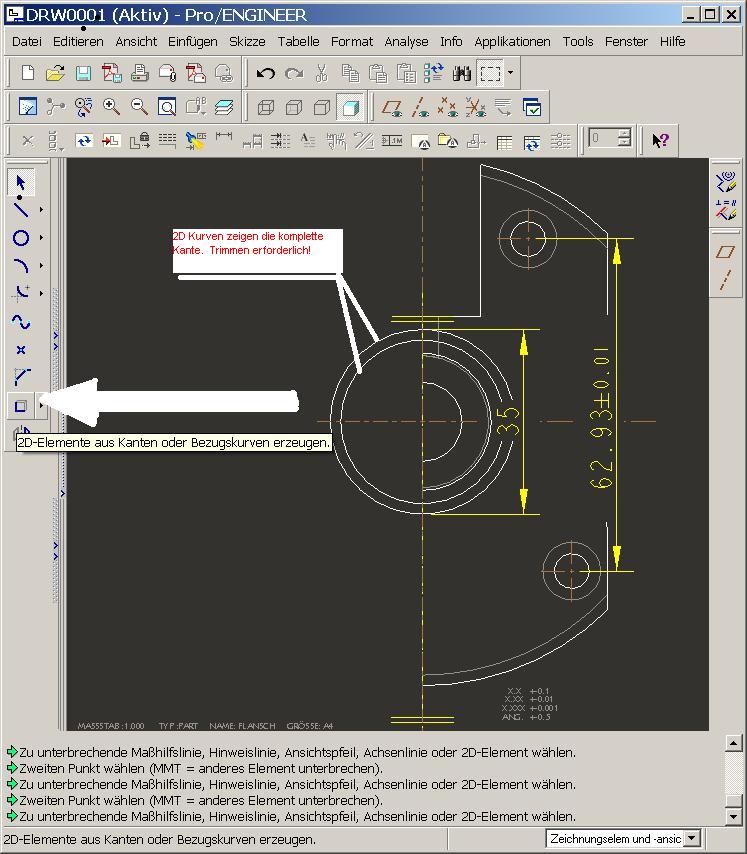The image size is (747, 854).
Task: Undo the last action
Action: pos(266,73)
